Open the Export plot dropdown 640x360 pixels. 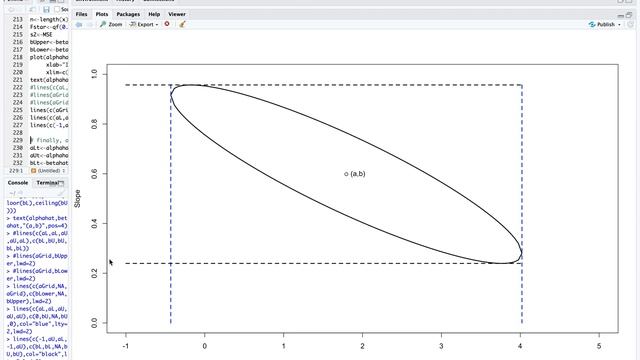144,24
